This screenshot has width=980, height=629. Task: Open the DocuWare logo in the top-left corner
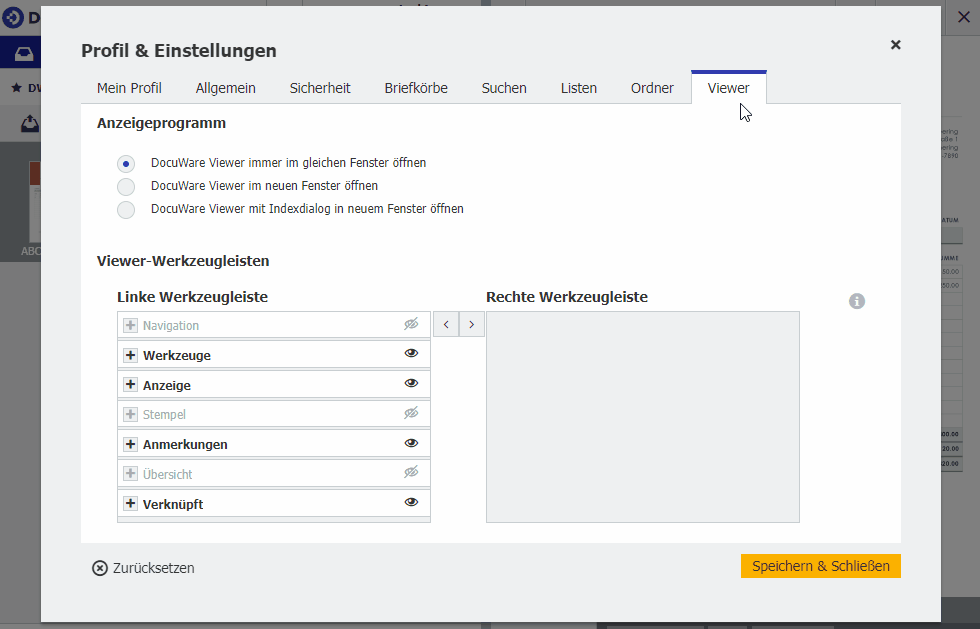[x=15, y=16]
